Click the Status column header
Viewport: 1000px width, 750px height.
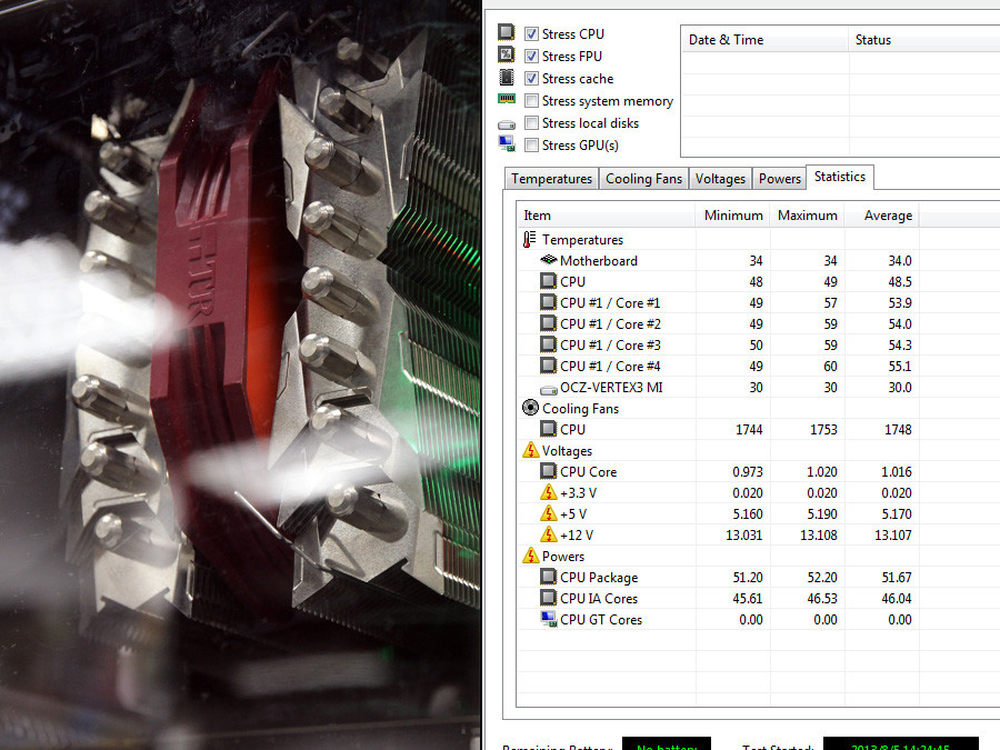pyautogui.click(x=925, y=40)
